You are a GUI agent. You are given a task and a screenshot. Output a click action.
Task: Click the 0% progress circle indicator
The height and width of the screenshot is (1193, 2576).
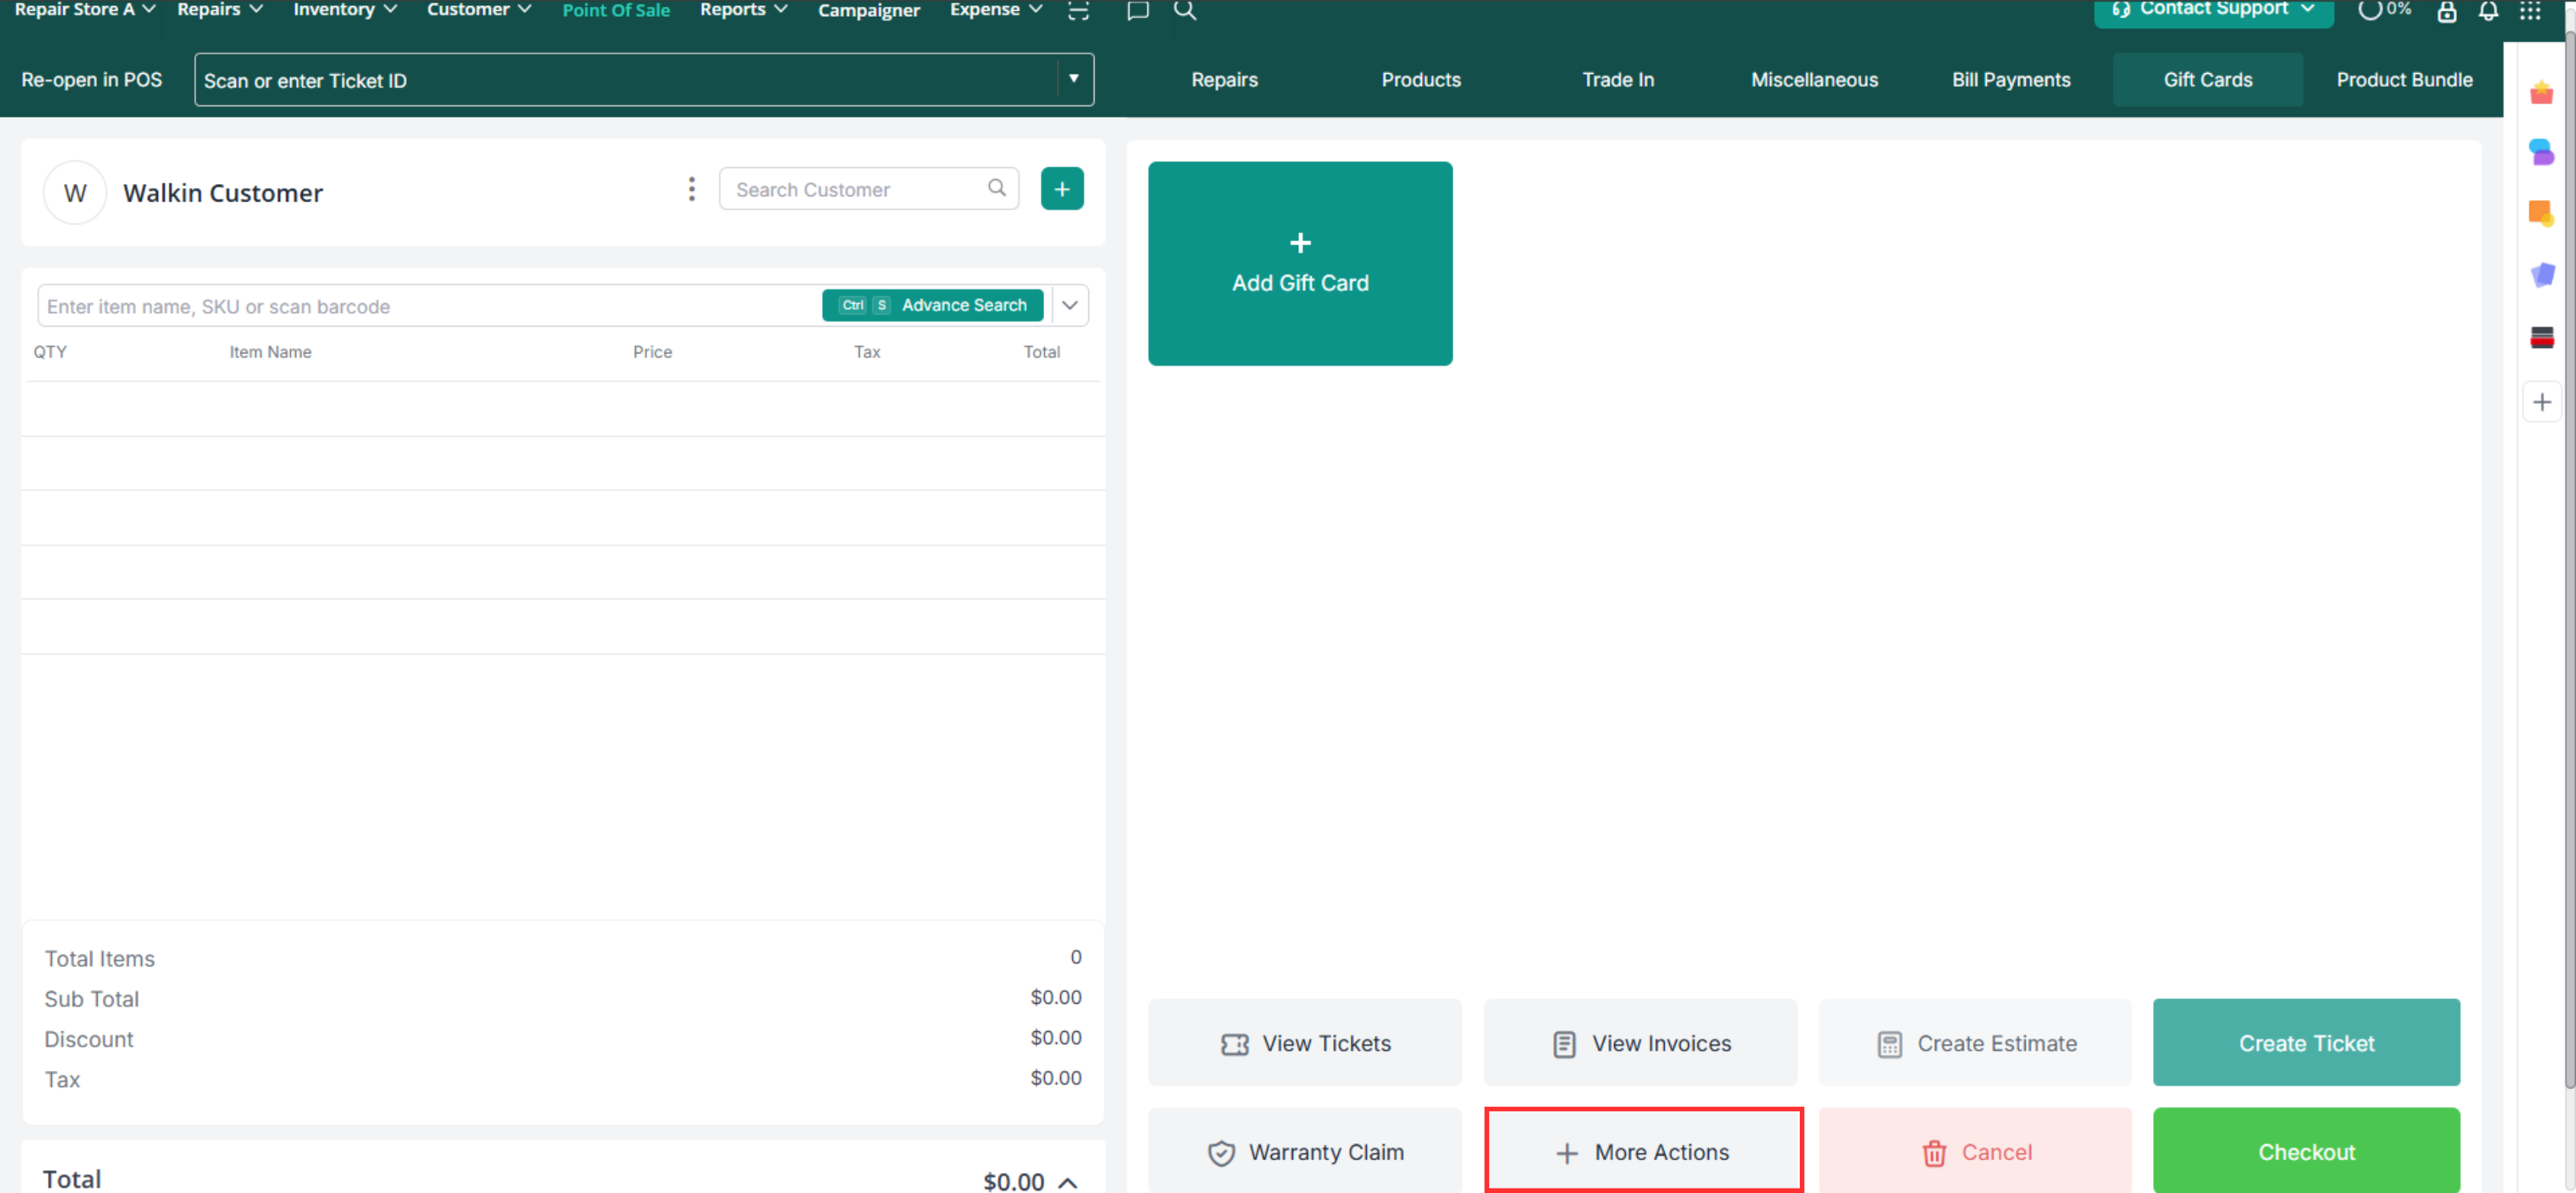click(x=2384, y=10)
